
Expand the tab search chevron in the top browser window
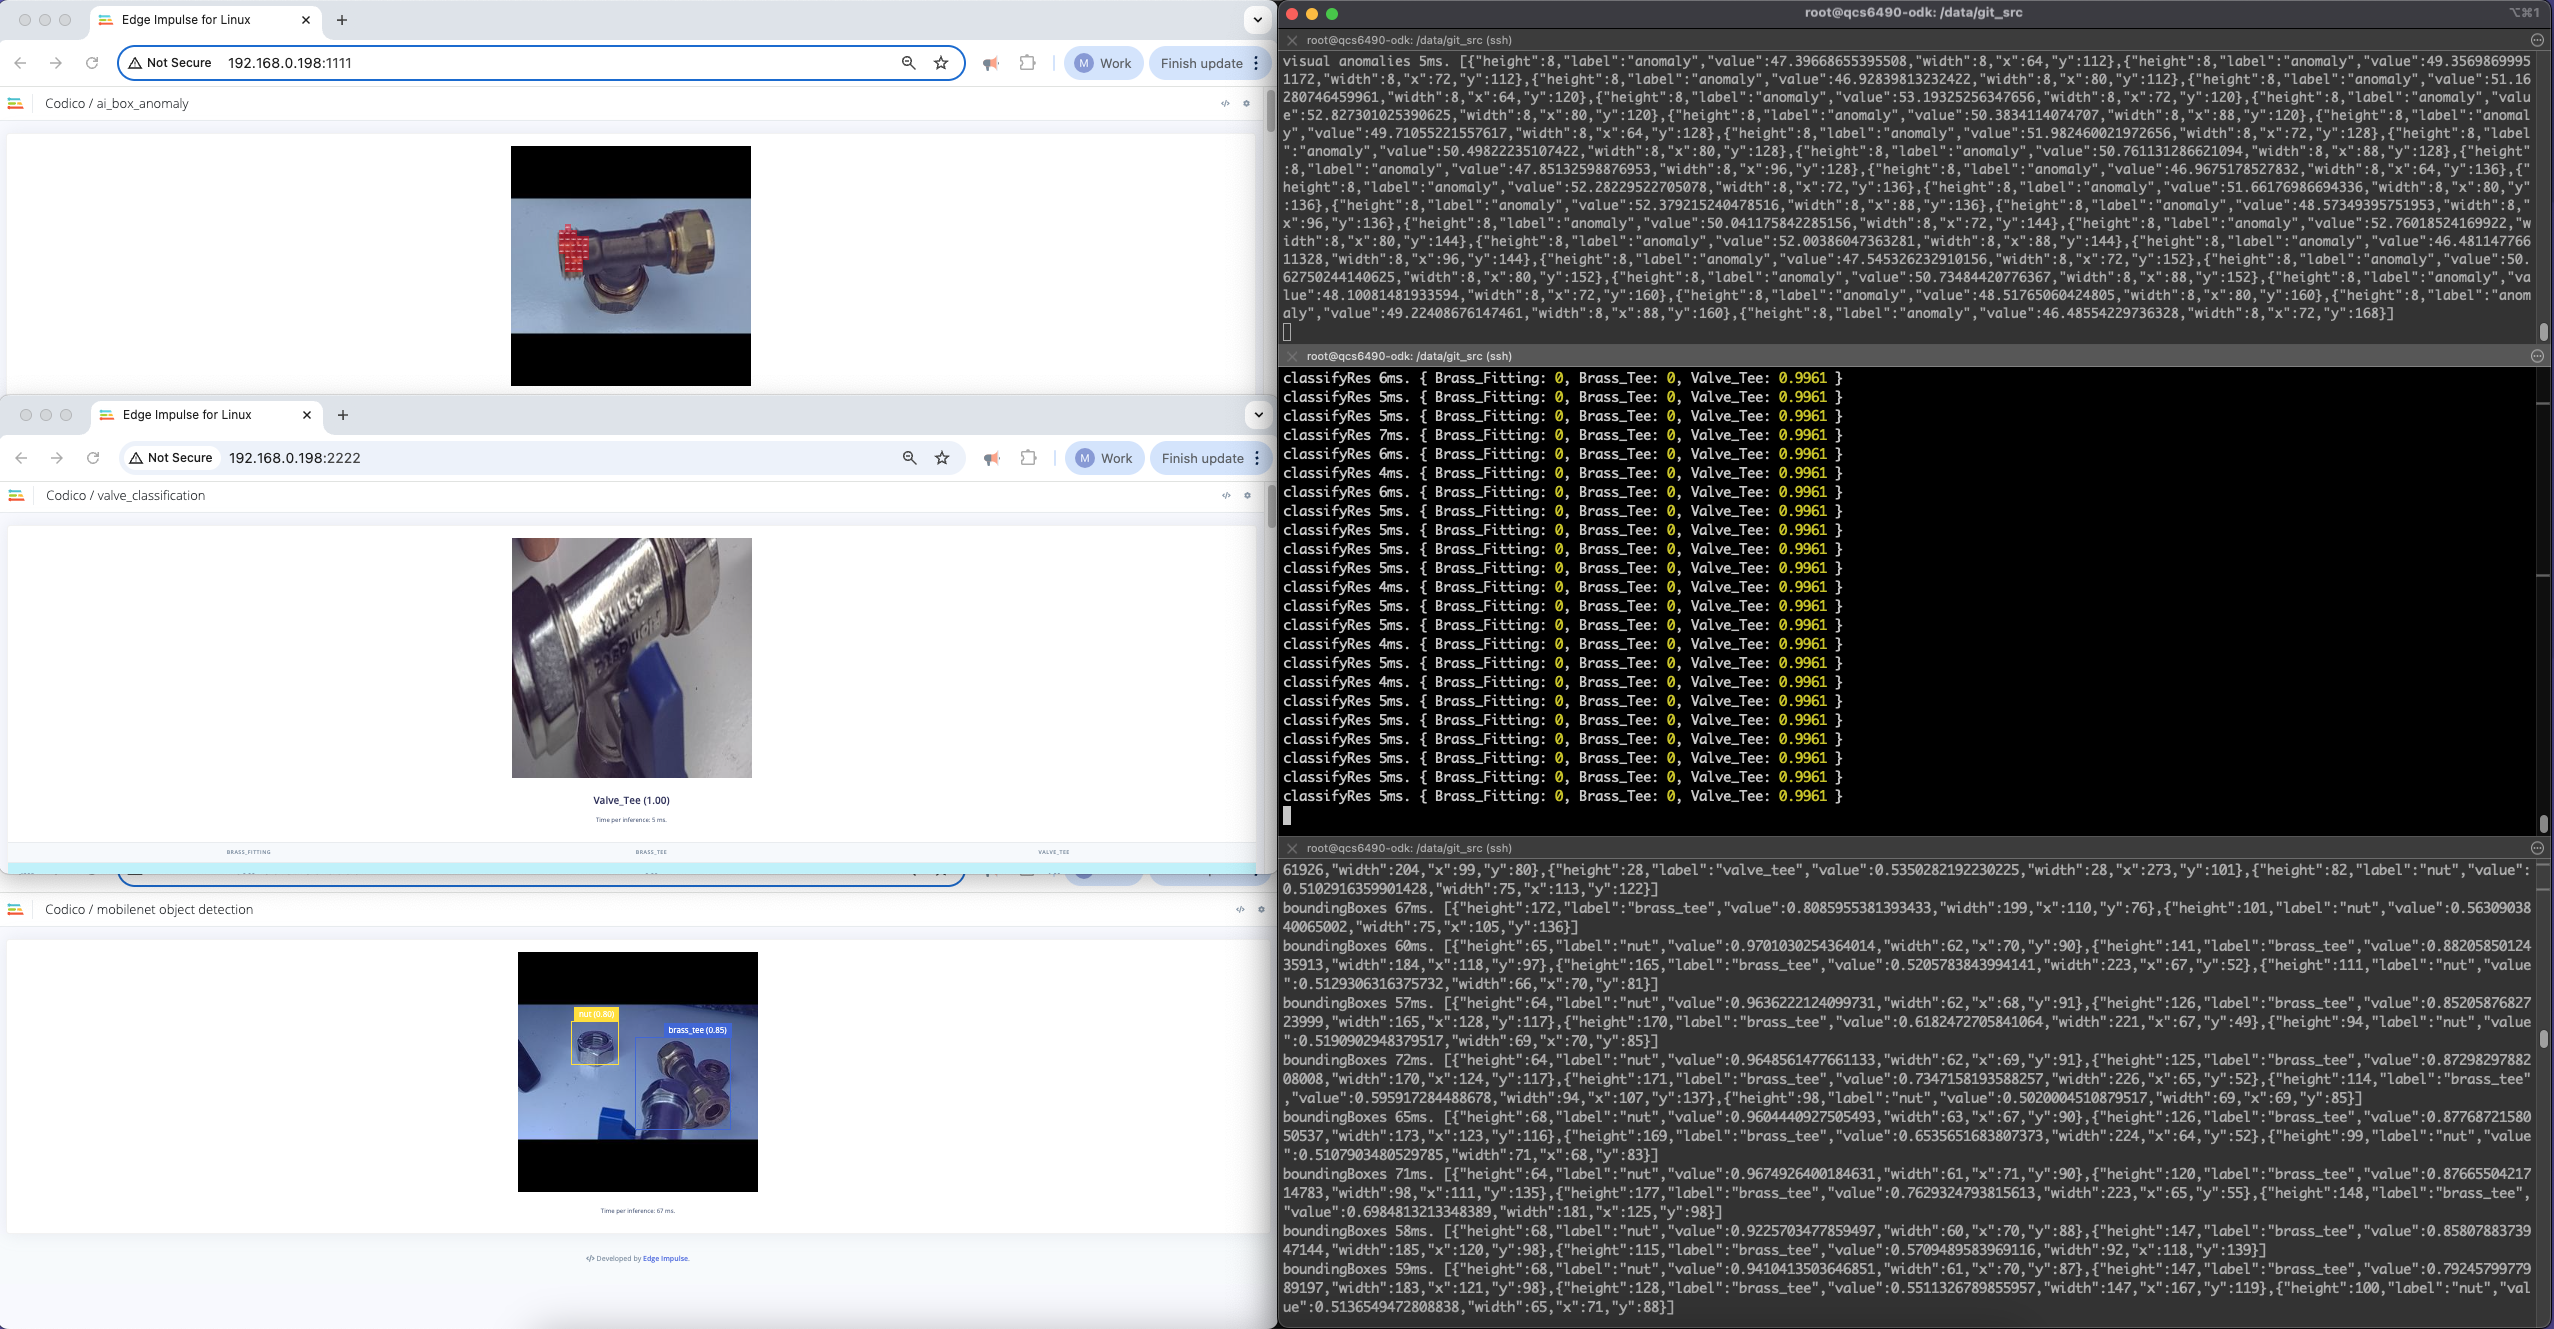pos(1257,20)
